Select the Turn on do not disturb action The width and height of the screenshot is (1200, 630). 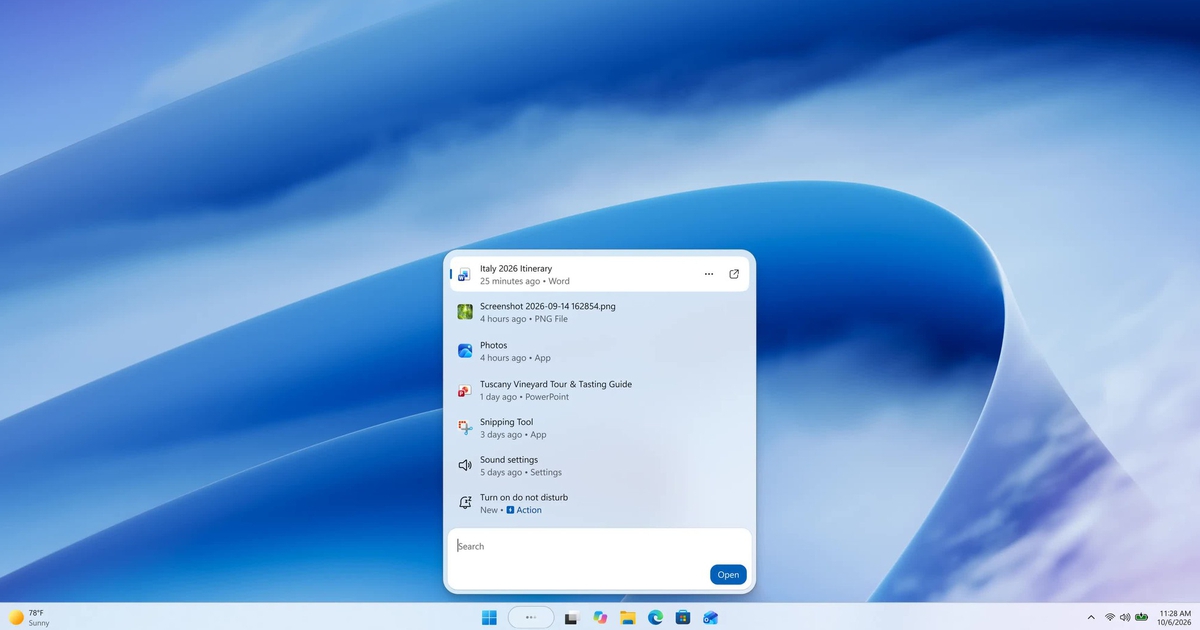(600, 503)
